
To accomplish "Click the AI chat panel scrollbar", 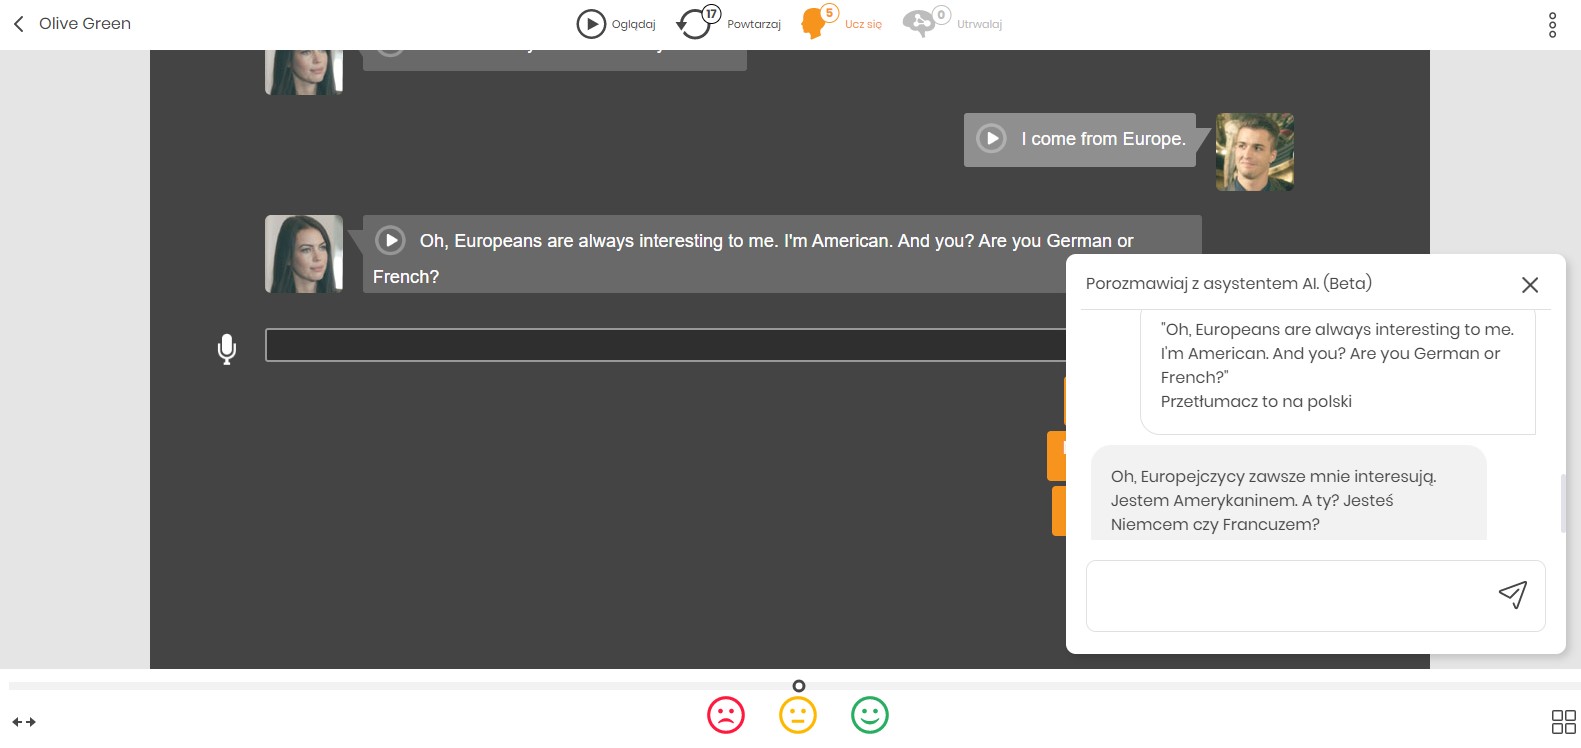I will [1562, 503].
